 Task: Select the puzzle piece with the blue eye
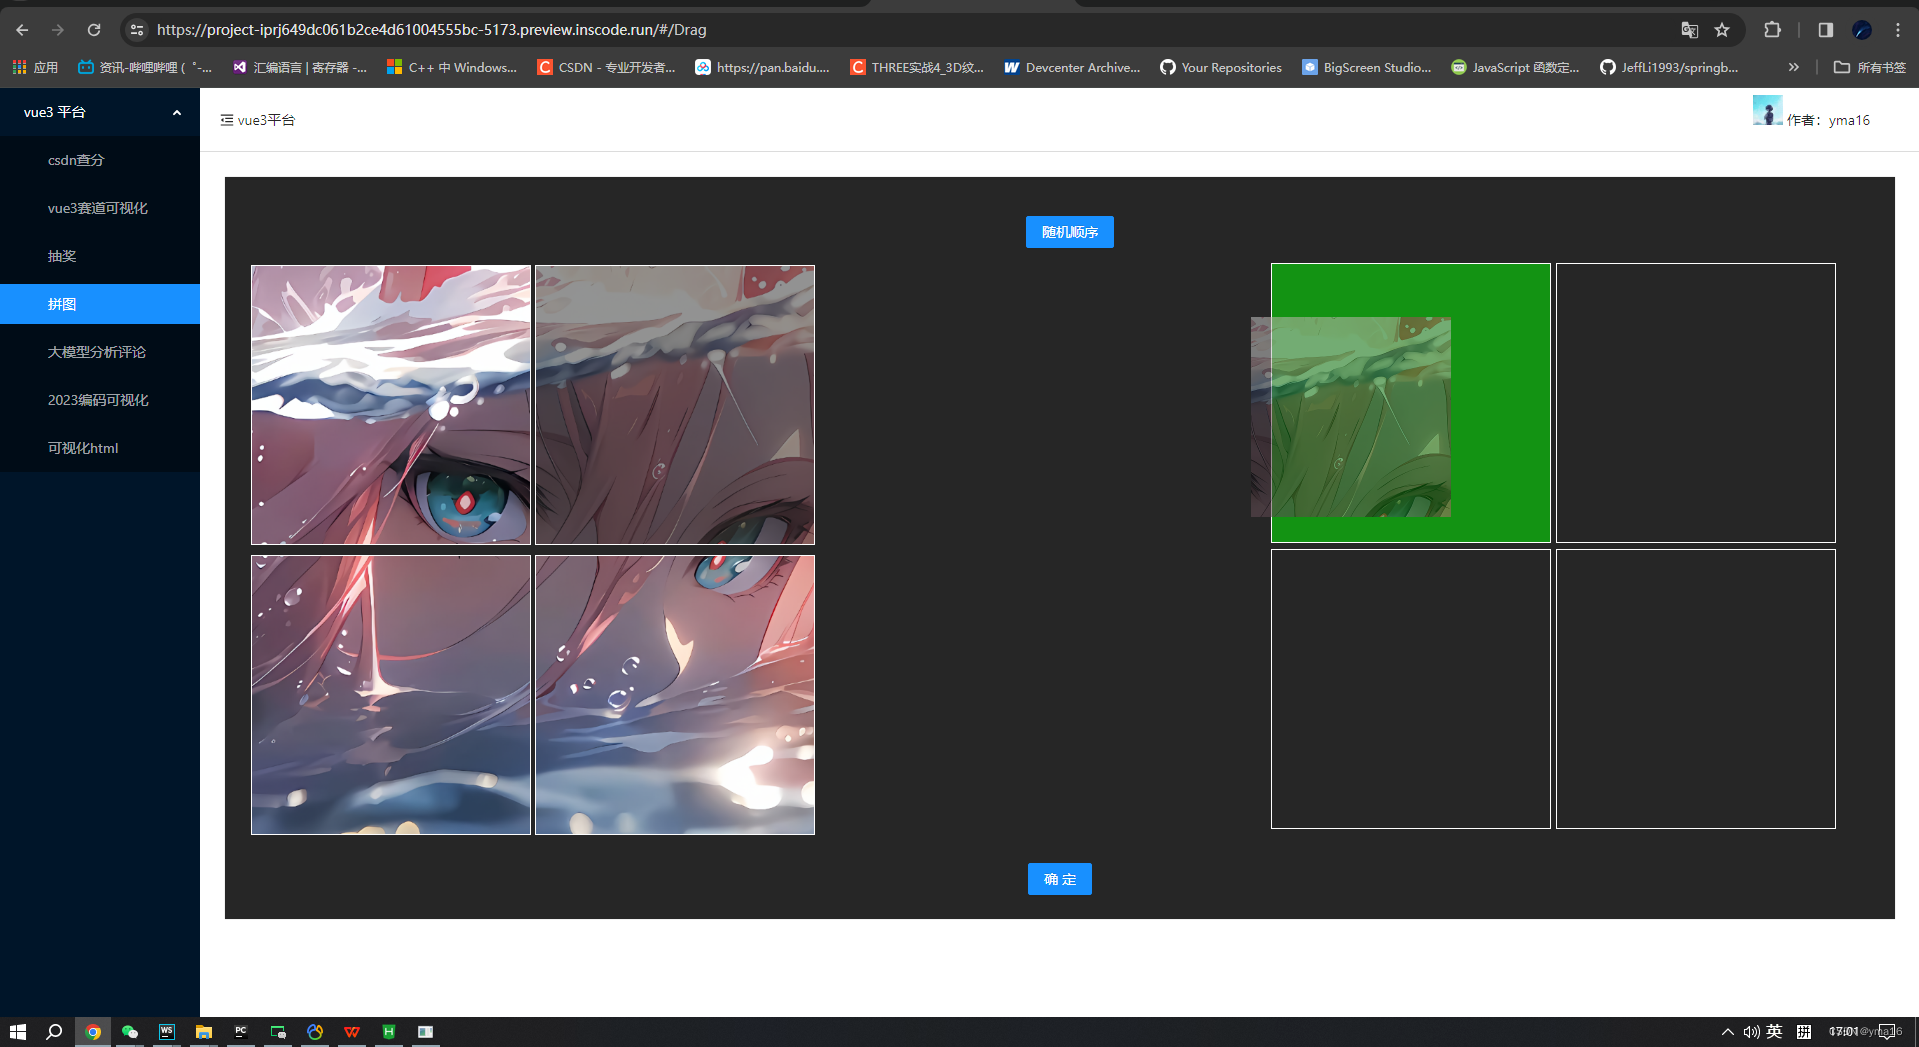coord(391,405)
